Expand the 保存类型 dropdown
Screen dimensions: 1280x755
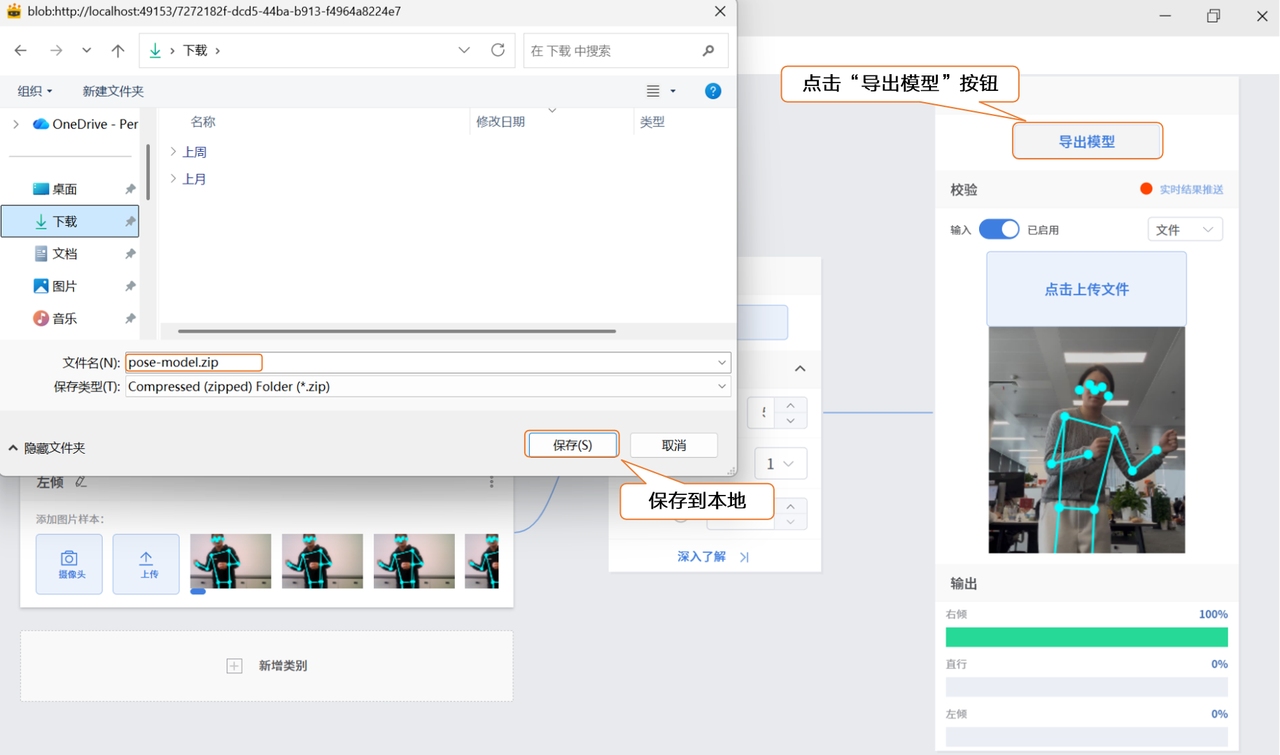point(722,387)
